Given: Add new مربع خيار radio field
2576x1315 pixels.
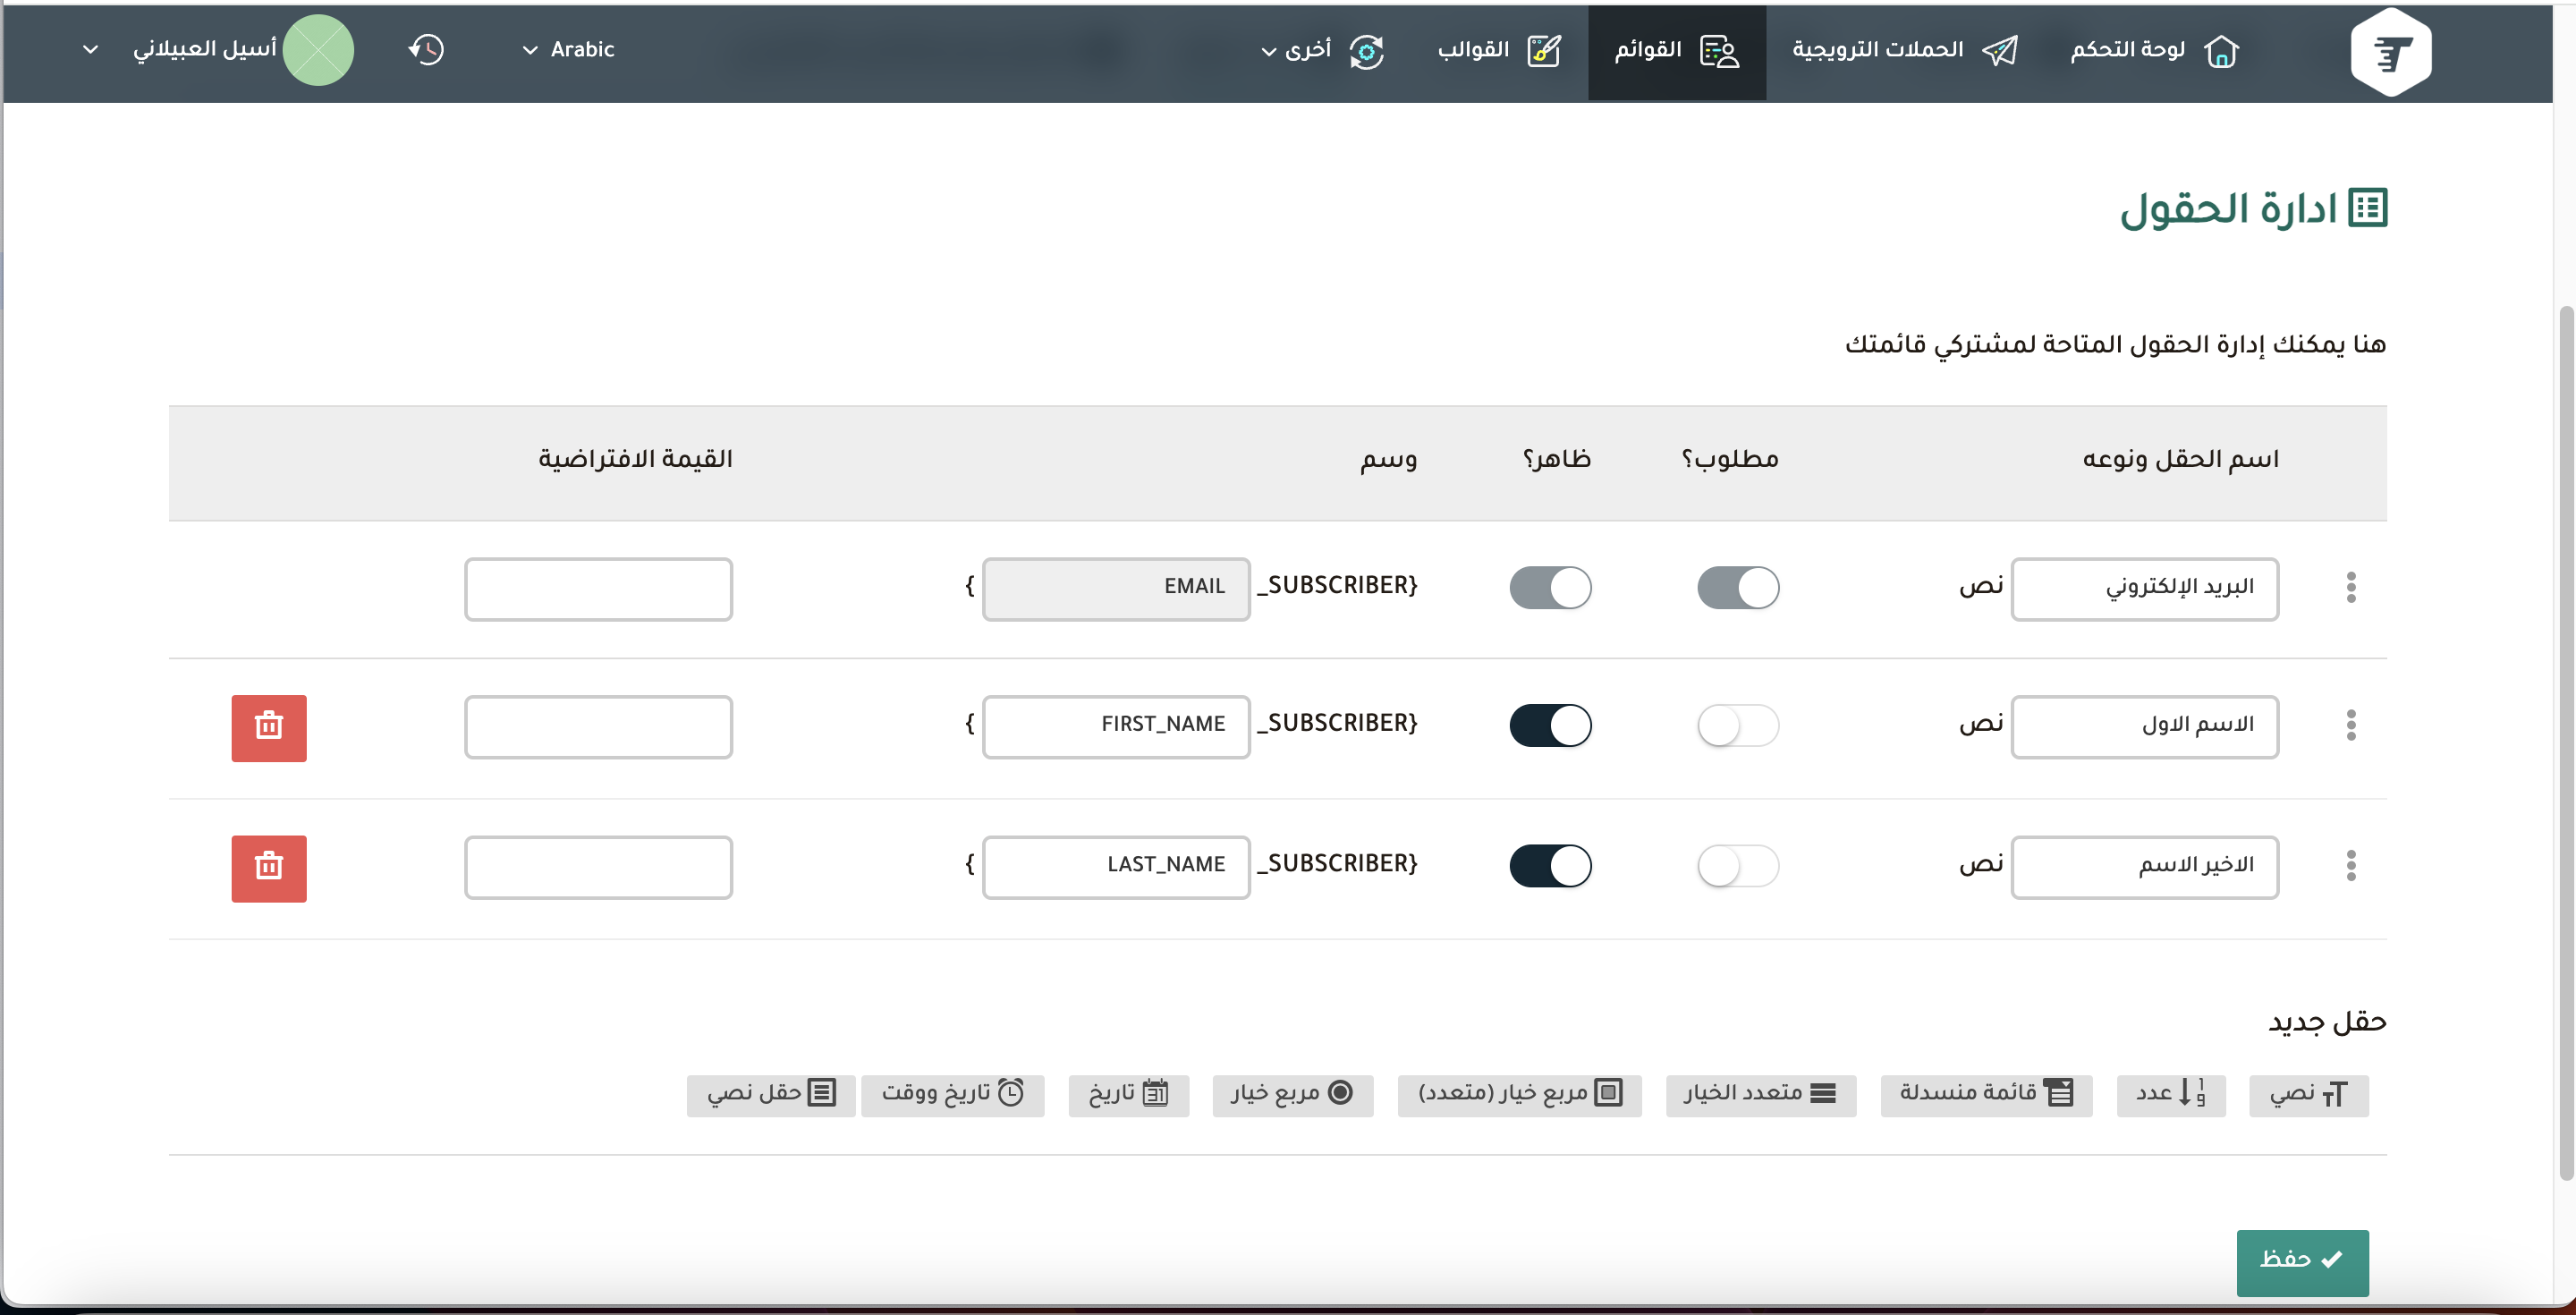Looking at the screenshot, I should 1291,1094.
